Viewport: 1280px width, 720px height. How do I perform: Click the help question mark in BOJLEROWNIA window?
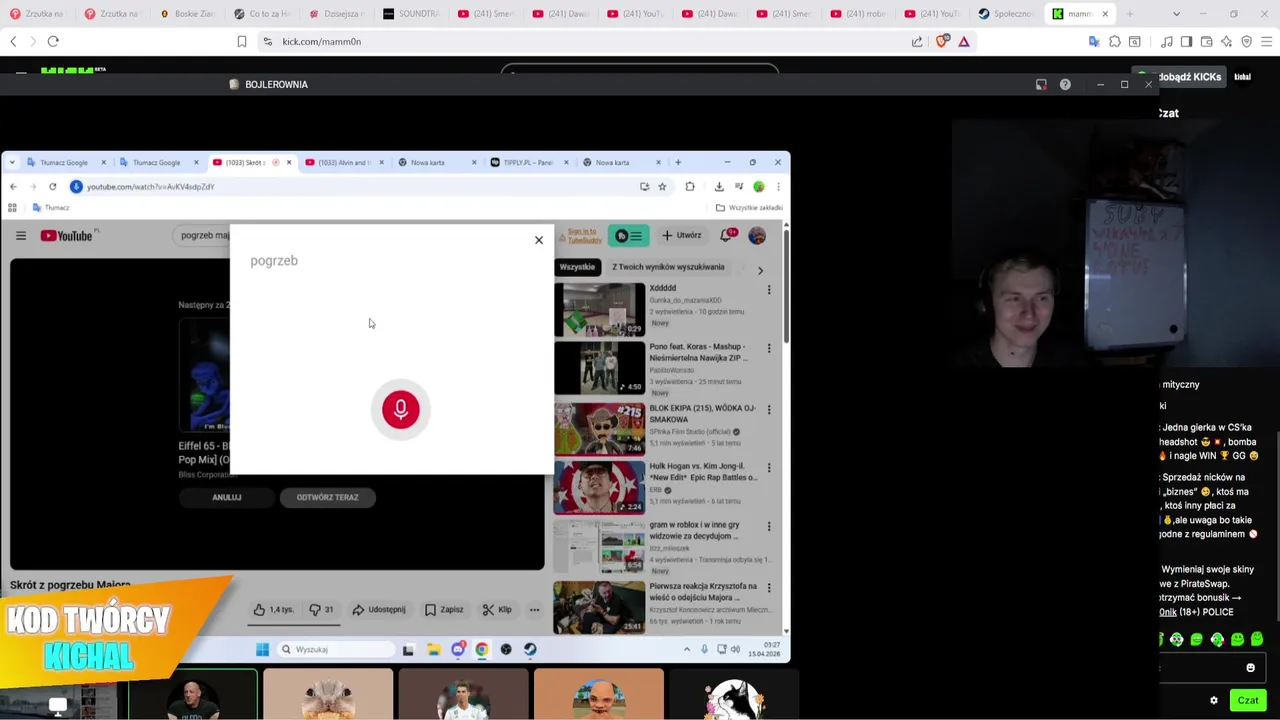click(x=1065, y=84)
